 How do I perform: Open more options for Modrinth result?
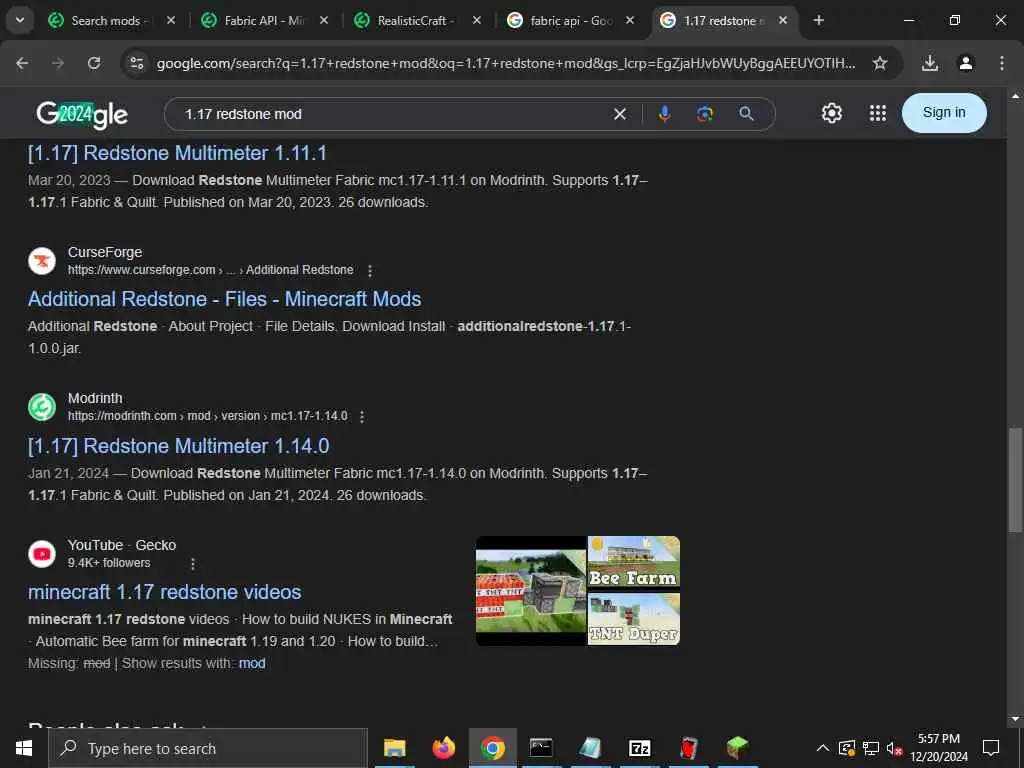362,417
